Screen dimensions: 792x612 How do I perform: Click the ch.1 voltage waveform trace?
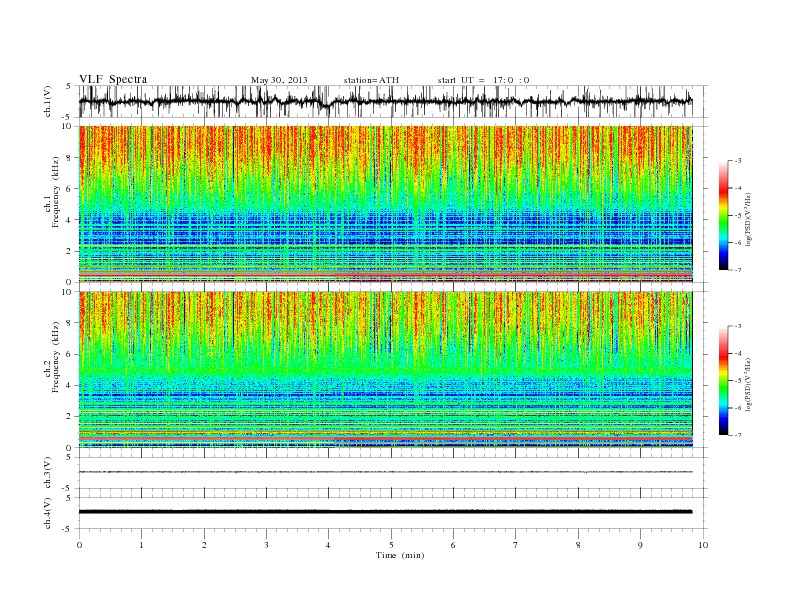tap(385, 101)
